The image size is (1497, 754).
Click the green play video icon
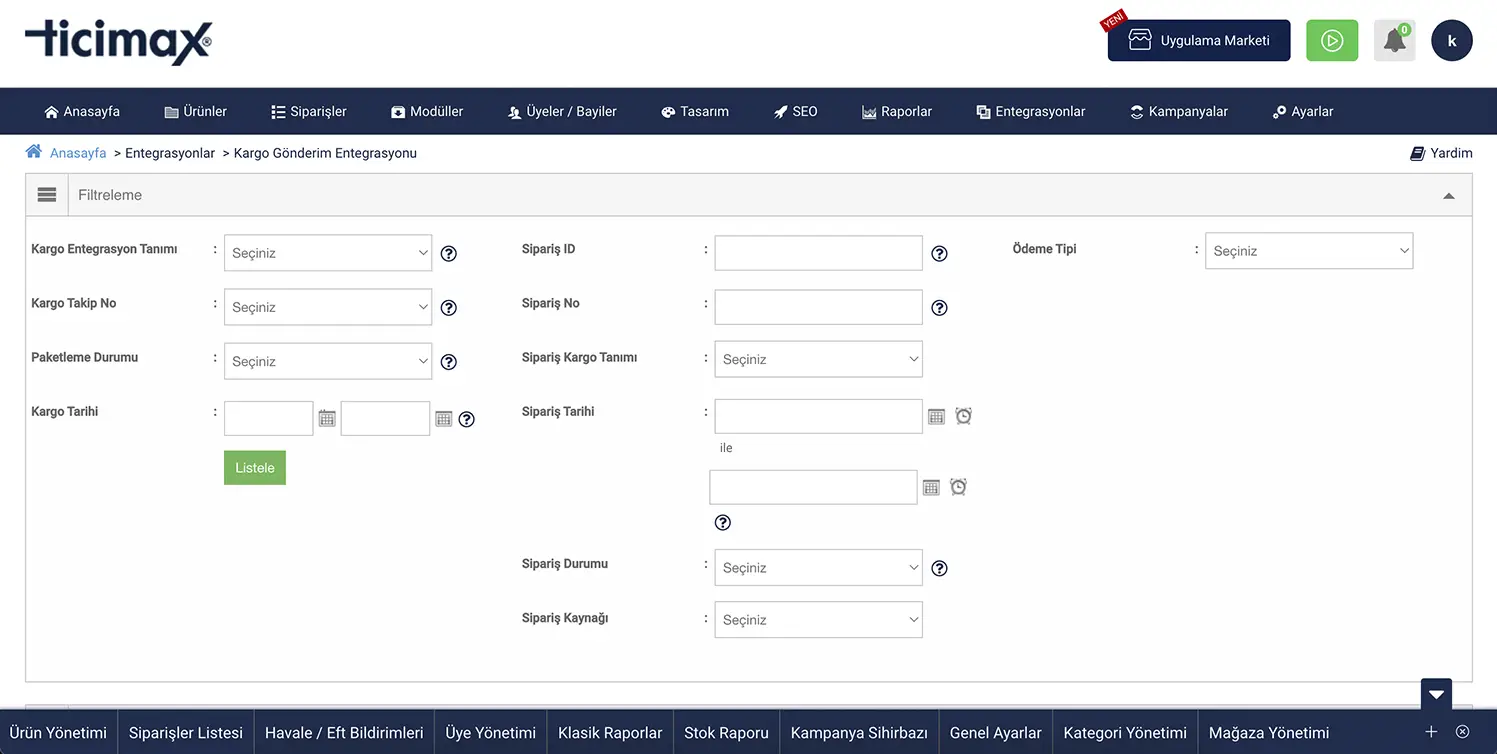[x=1332, y=41]
